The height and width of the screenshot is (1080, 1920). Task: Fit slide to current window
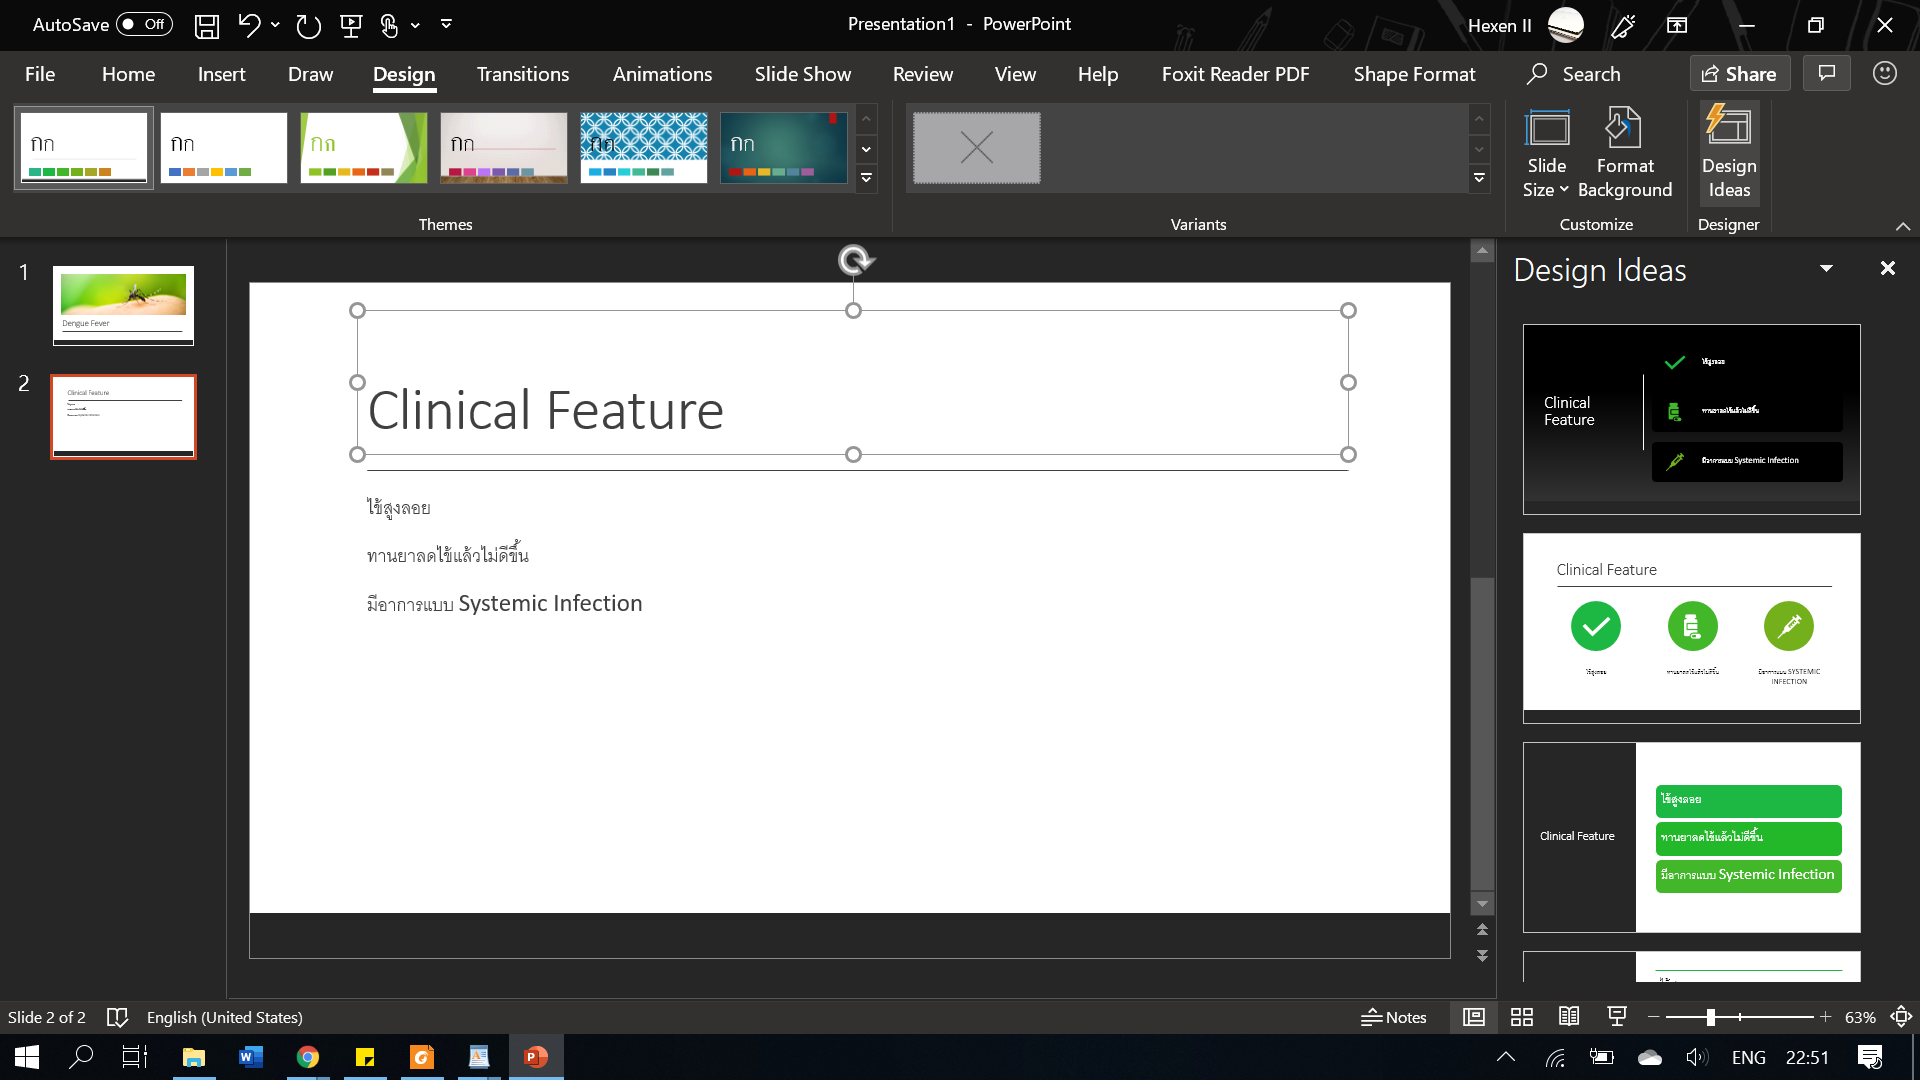pyautogui.click(x=1901, y=1017)
